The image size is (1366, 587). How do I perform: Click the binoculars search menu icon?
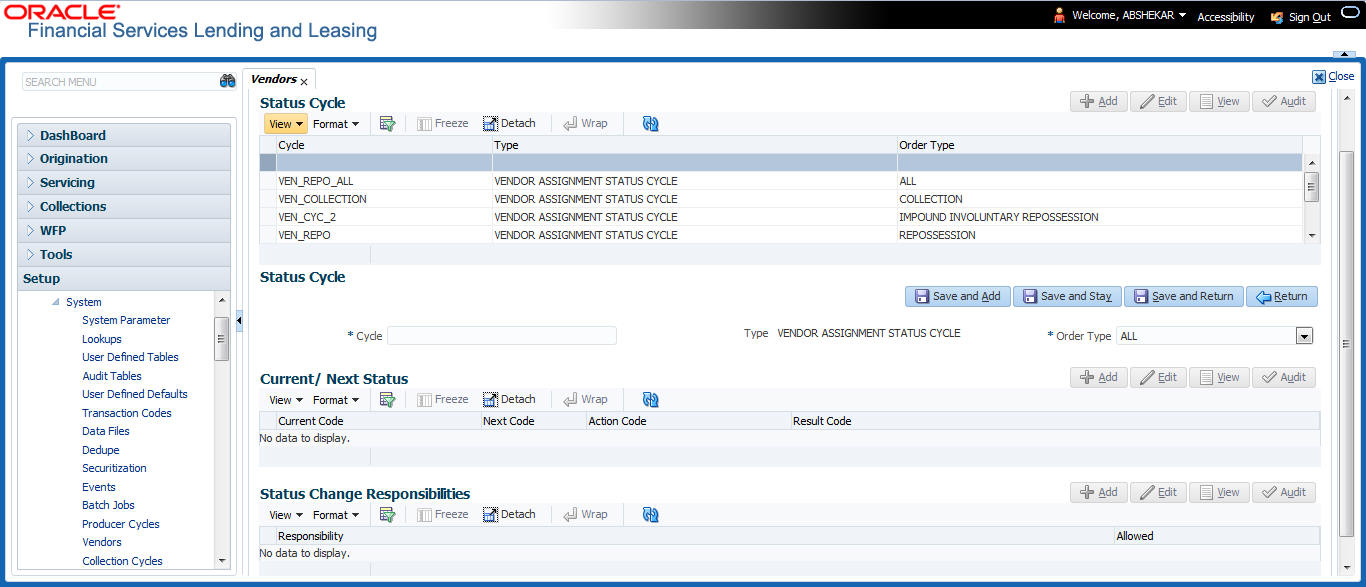pyautogui.click(x=227, y=81)
